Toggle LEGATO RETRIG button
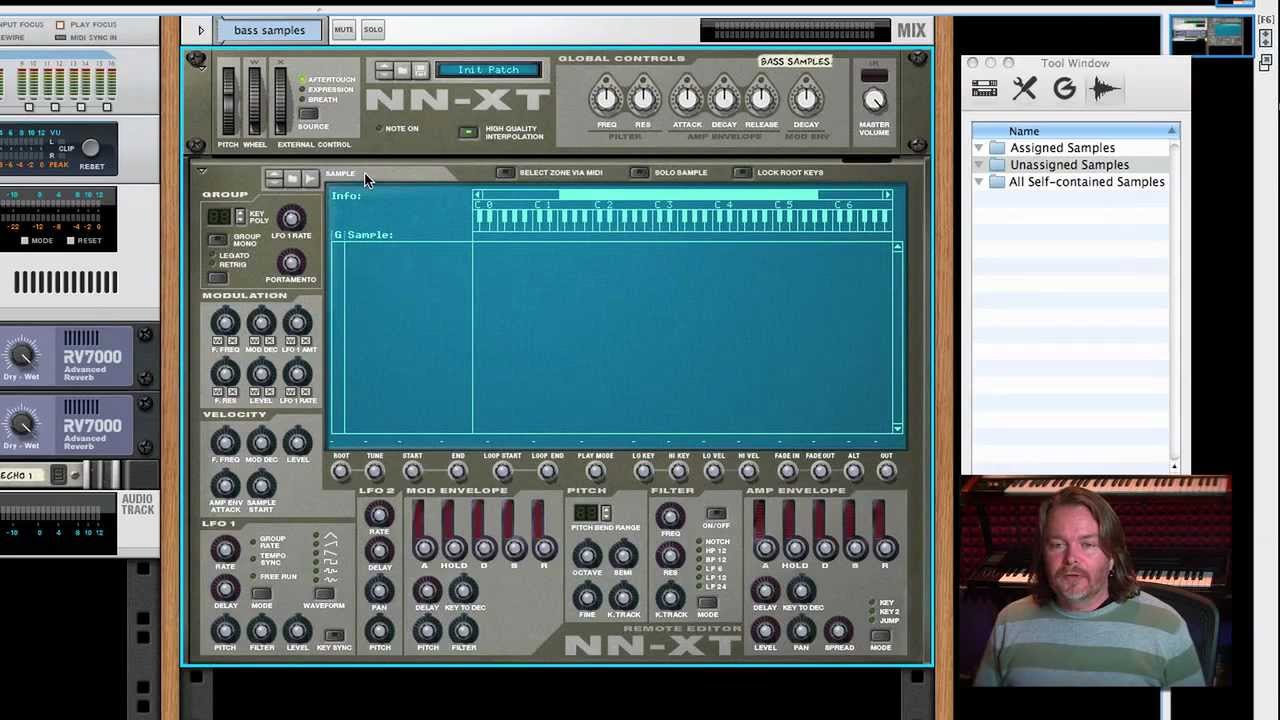 [x=217, y=276]
